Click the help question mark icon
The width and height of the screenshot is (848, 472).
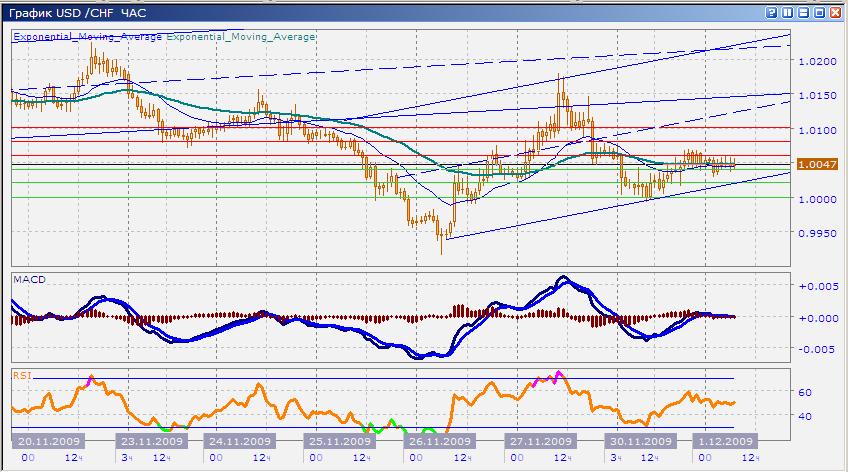(x=773, y=12)
